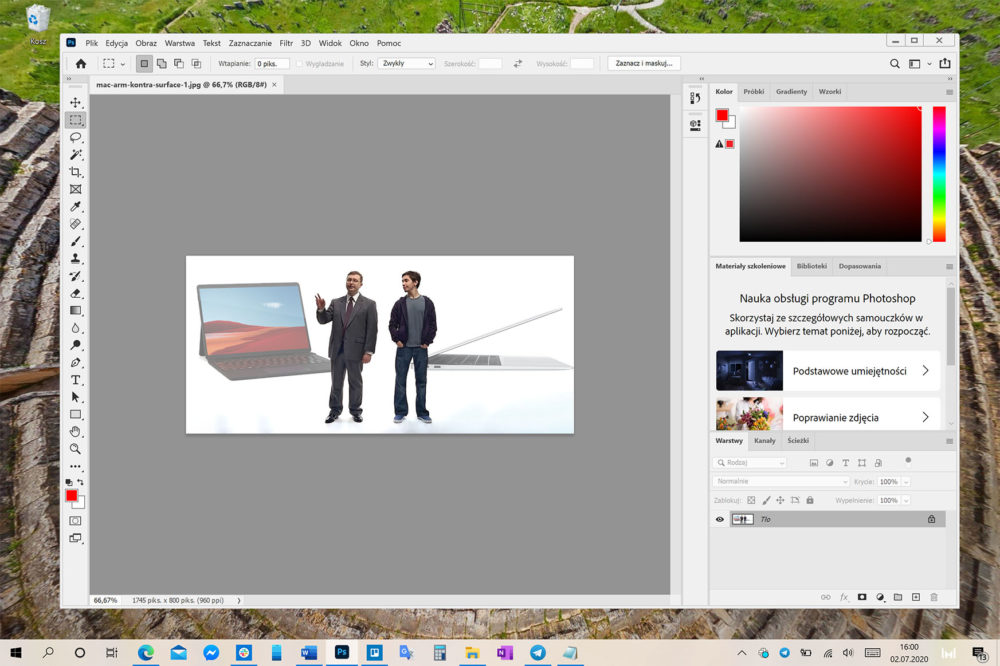Image resolution: width=1000 pixels, height=666 pixels.
Task: Pick a shade in the color field
Action: 830,174
